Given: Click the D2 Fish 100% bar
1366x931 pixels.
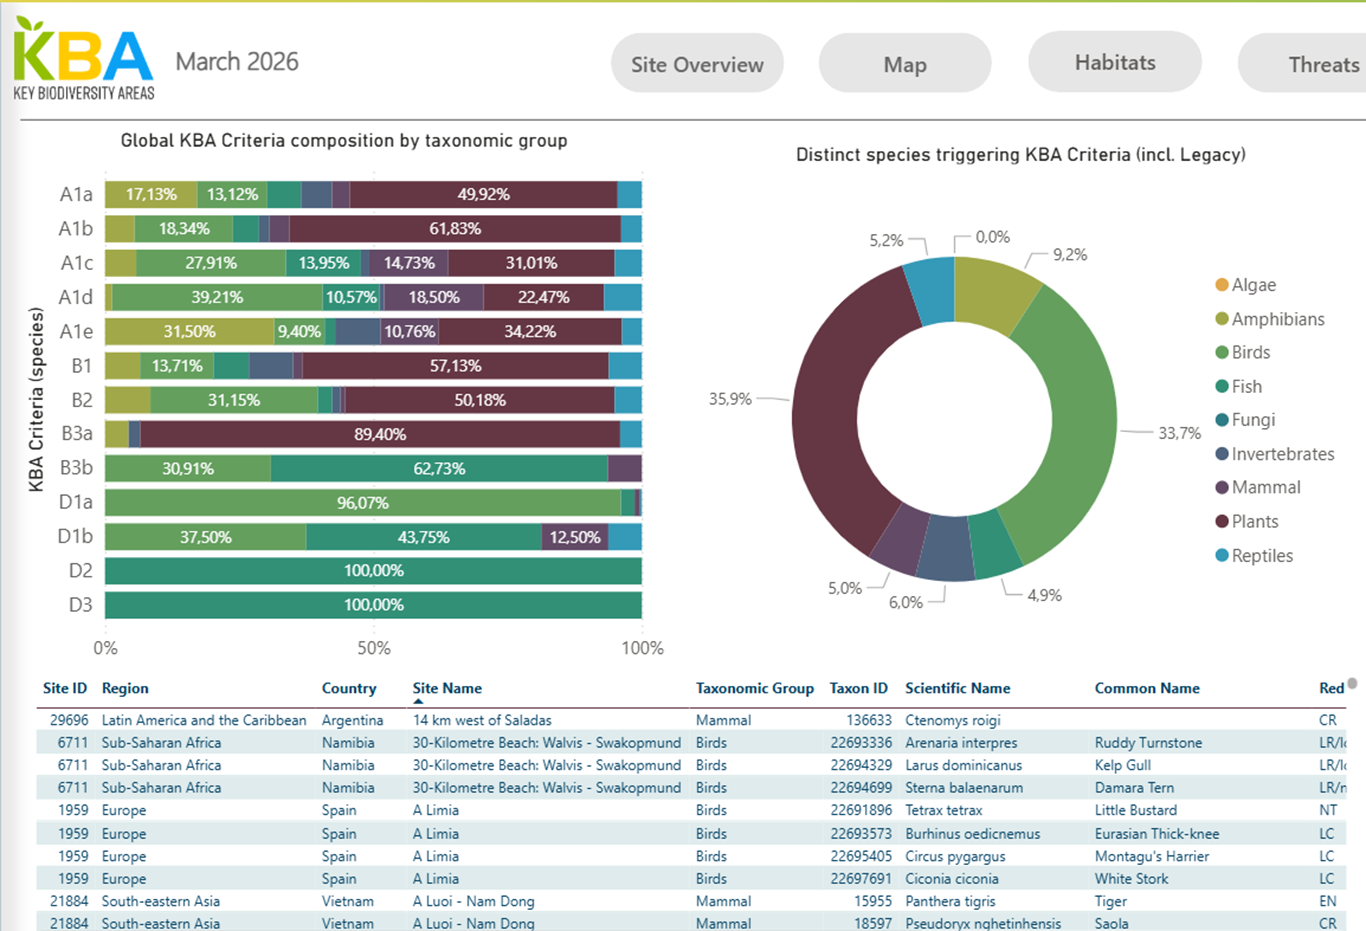Looking at the screenshot, I should point(373,571).
